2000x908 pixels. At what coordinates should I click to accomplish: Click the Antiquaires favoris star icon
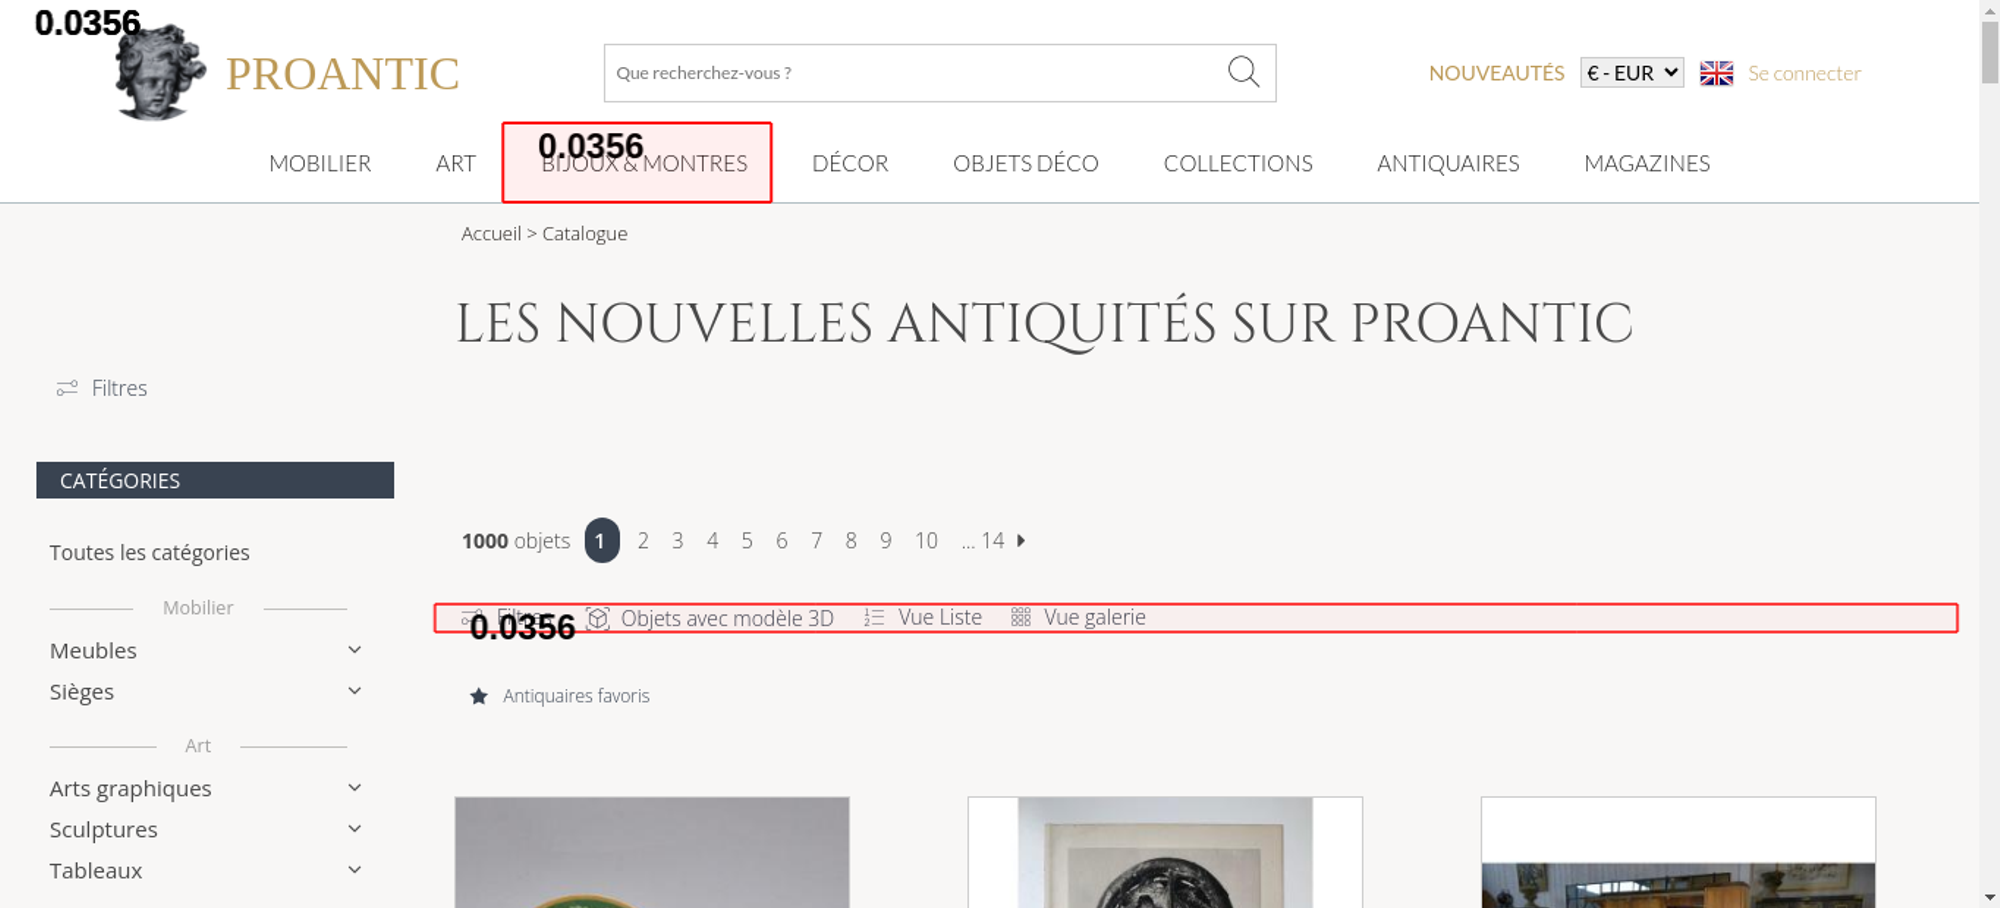(x=479, y=696)
